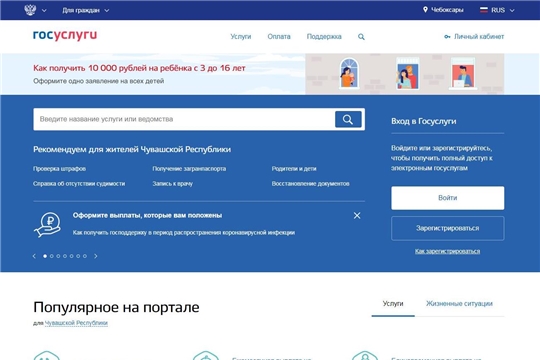Screen dimensions: 540x360
Task: Click 'Чувашской Республики' region link
Action: point(76,323)
